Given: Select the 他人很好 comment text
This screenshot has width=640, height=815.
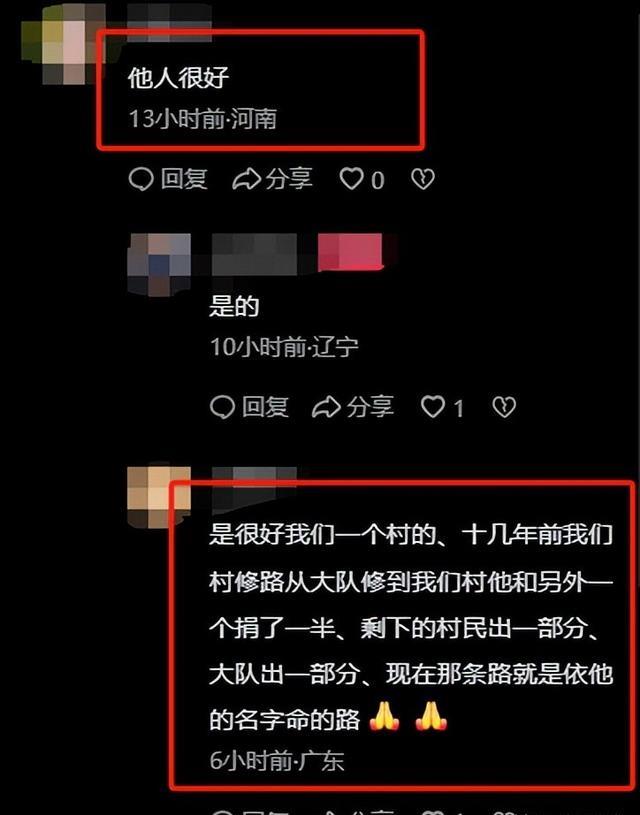Looking at the screenshot, I should (x=178, y=78).
